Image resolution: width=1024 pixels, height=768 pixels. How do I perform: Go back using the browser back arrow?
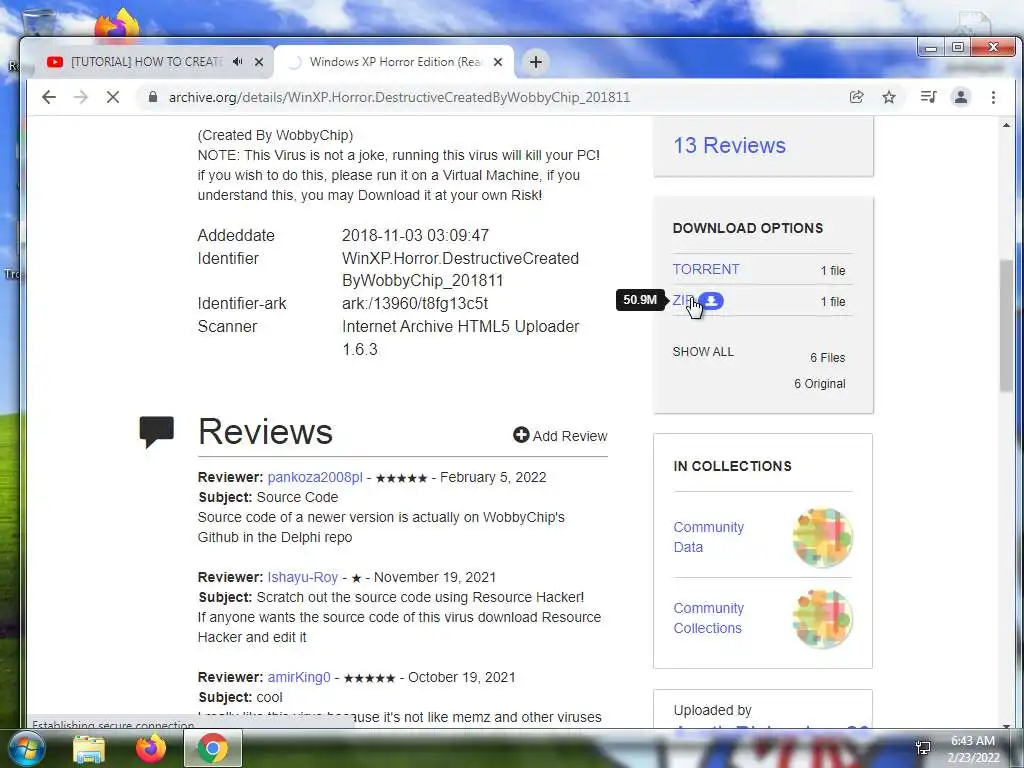(x=49, y=97)
